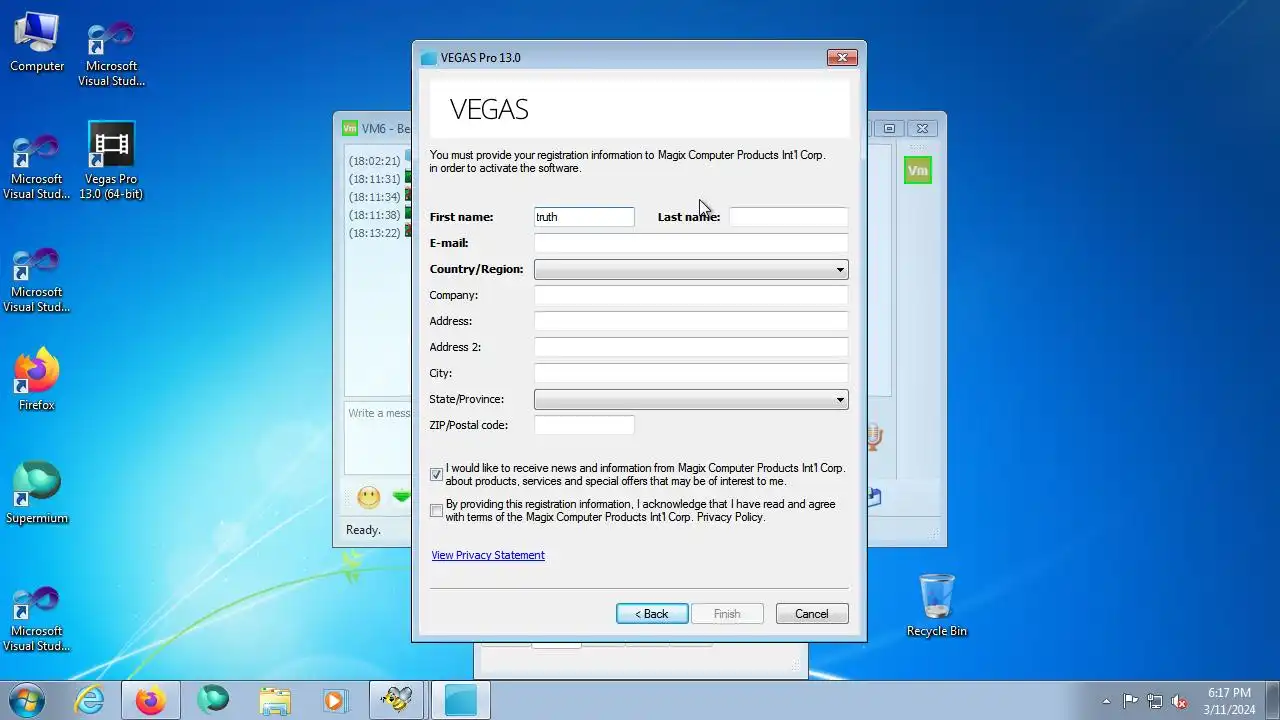Screen dimensions: 1280x720
Task: Open the Windows Explorer folder in the taskbar
Action: [274, 700]
